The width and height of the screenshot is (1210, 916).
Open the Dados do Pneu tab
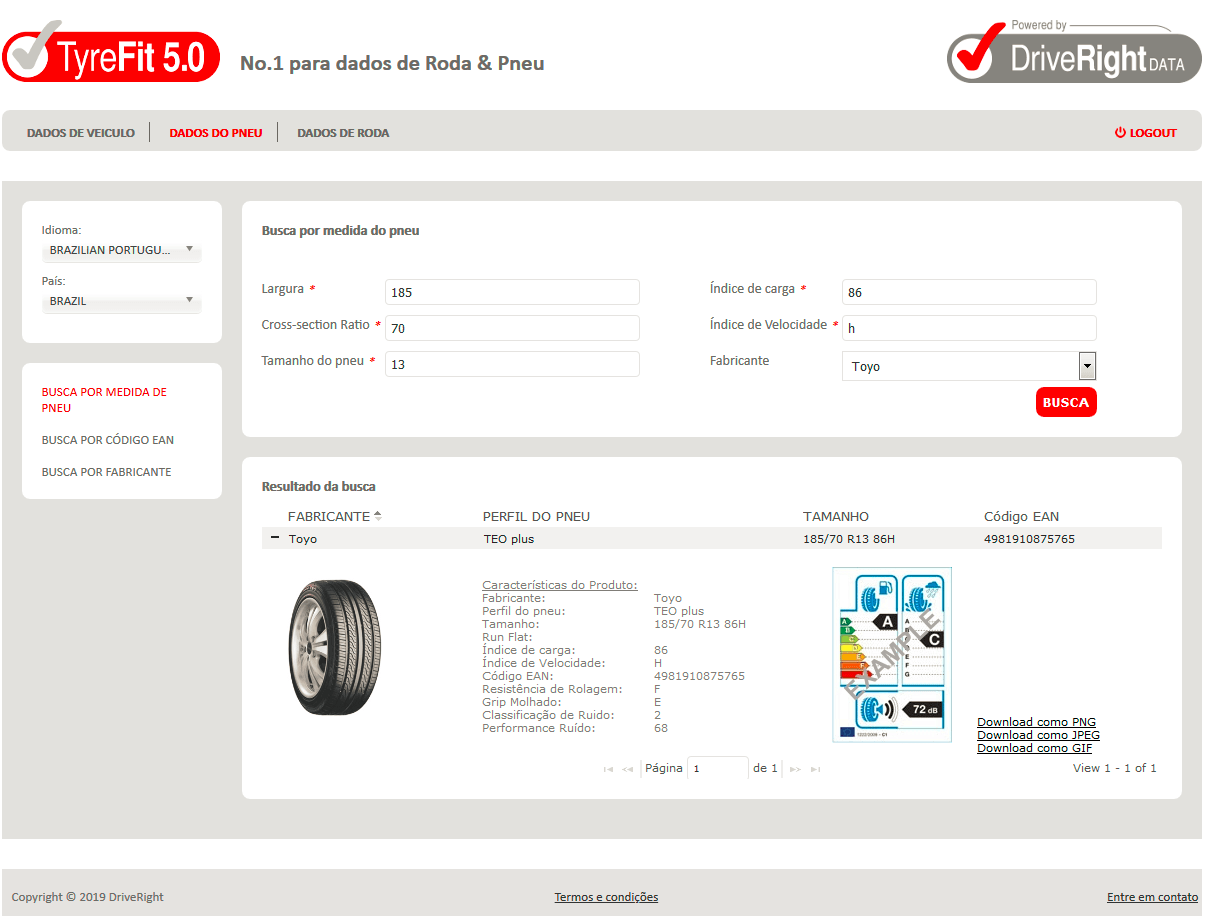216,132
